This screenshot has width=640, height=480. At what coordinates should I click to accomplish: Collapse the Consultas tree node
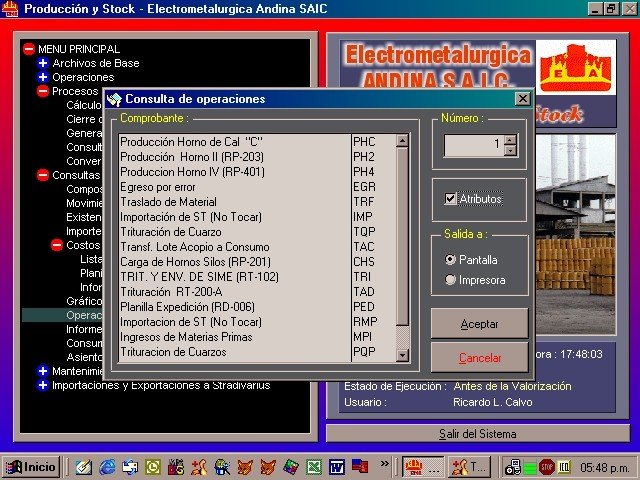coord(43,175)
